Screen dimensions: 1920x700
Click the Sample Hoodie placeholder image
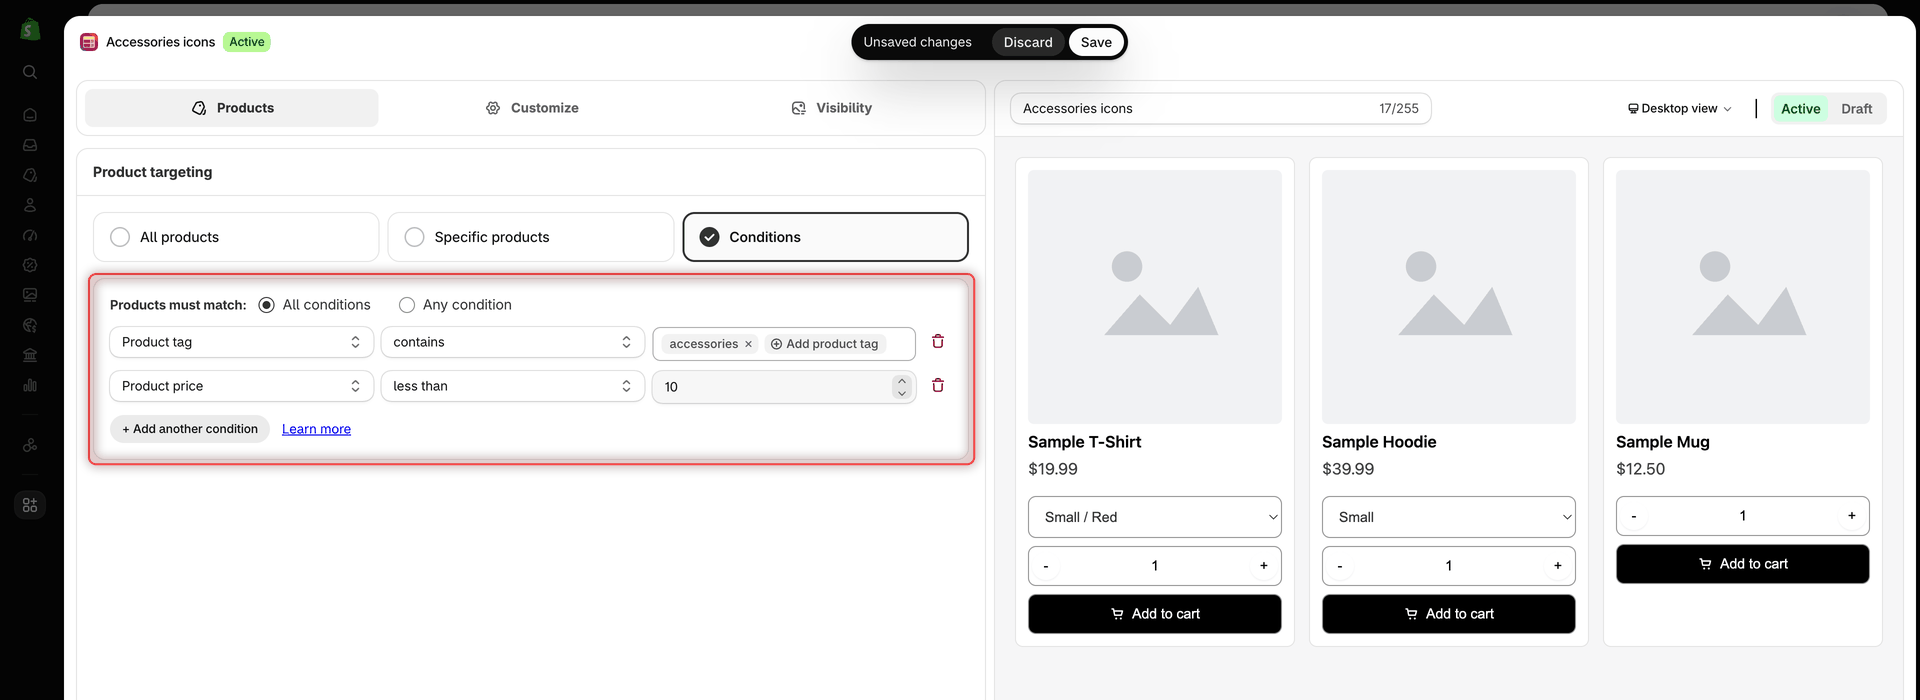1448,297
